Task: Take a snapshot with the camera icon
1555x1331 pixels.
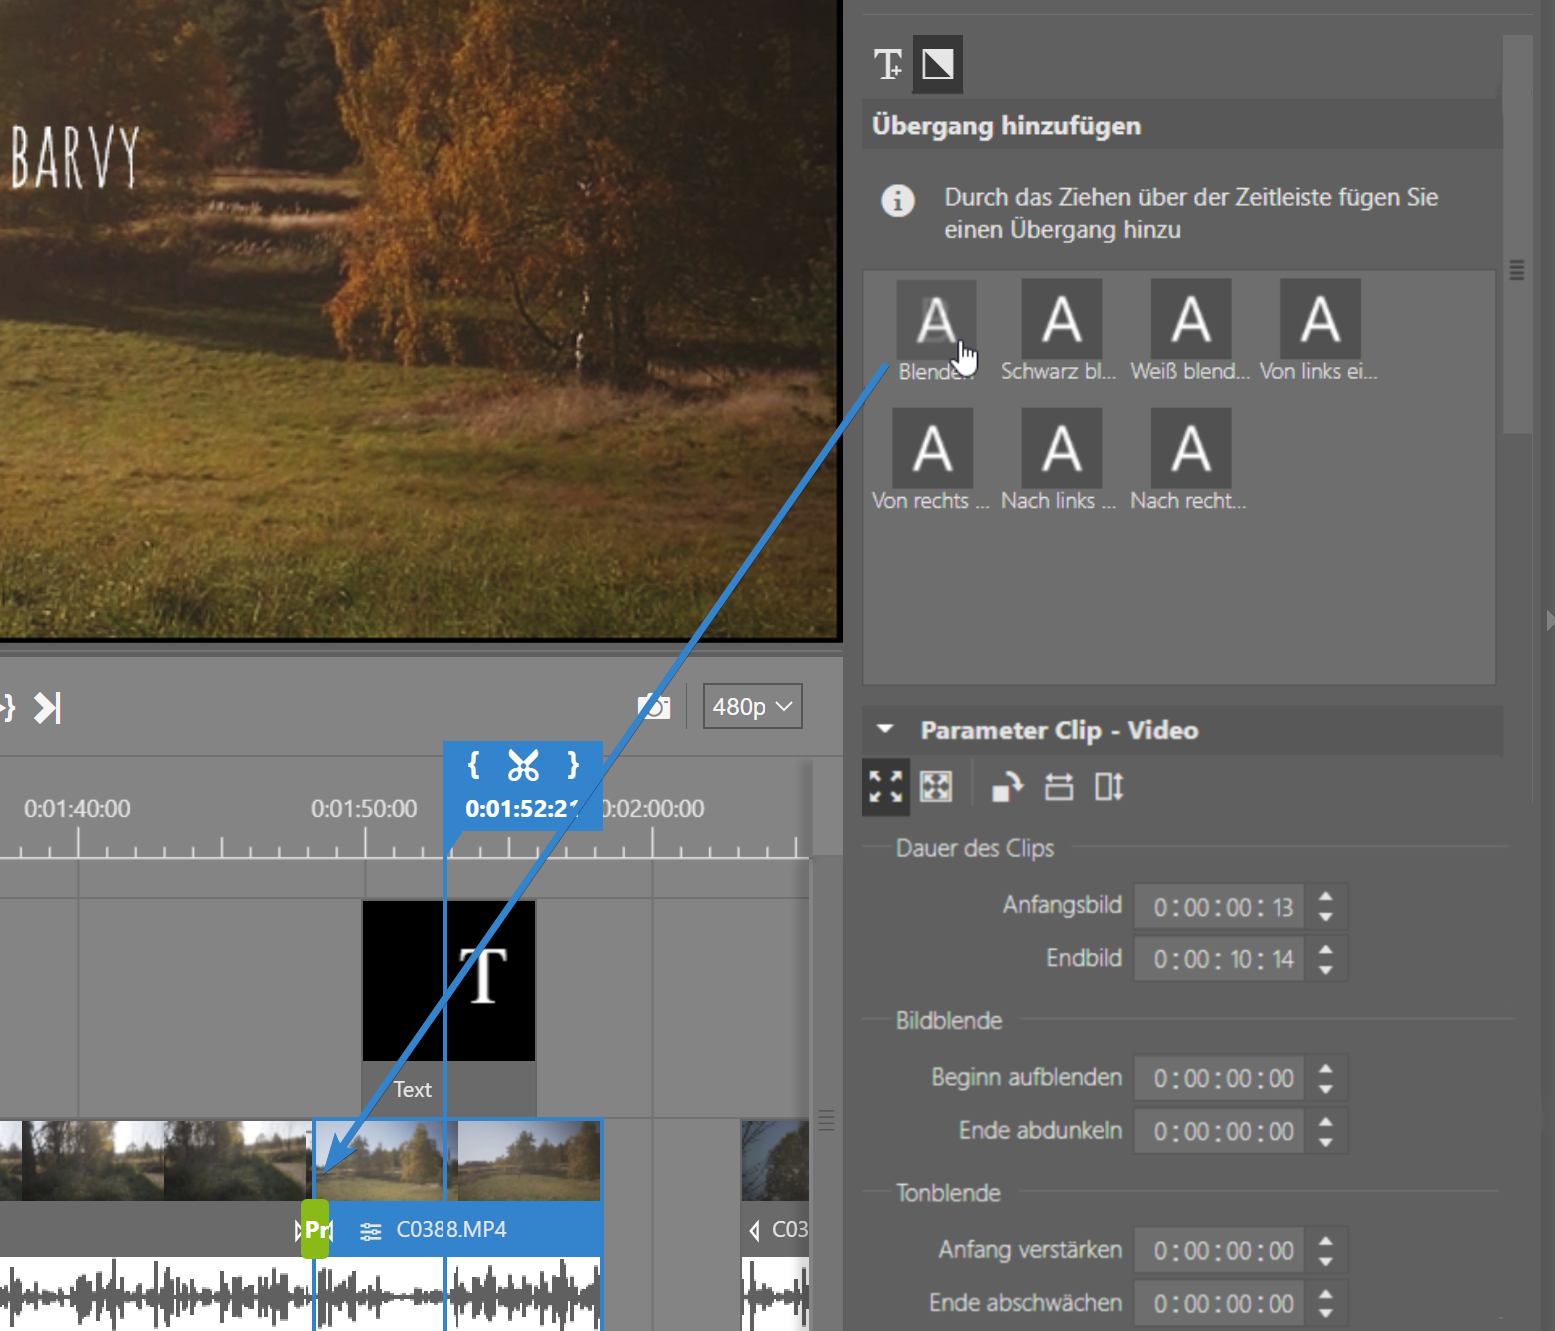Action: [654, 706]
